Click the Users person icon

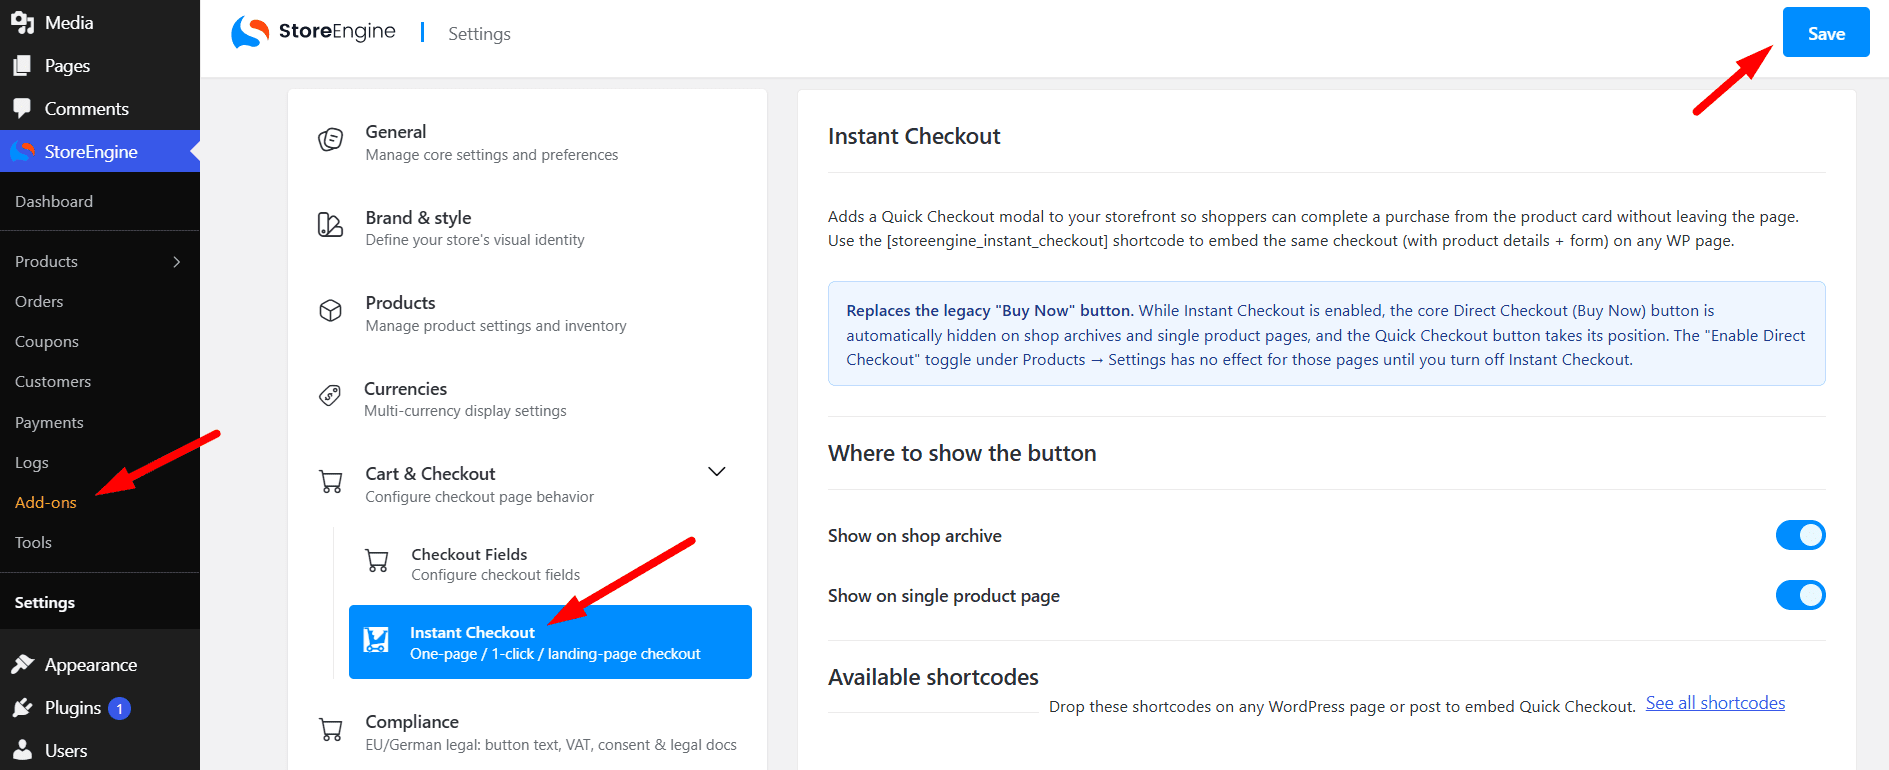22,750
